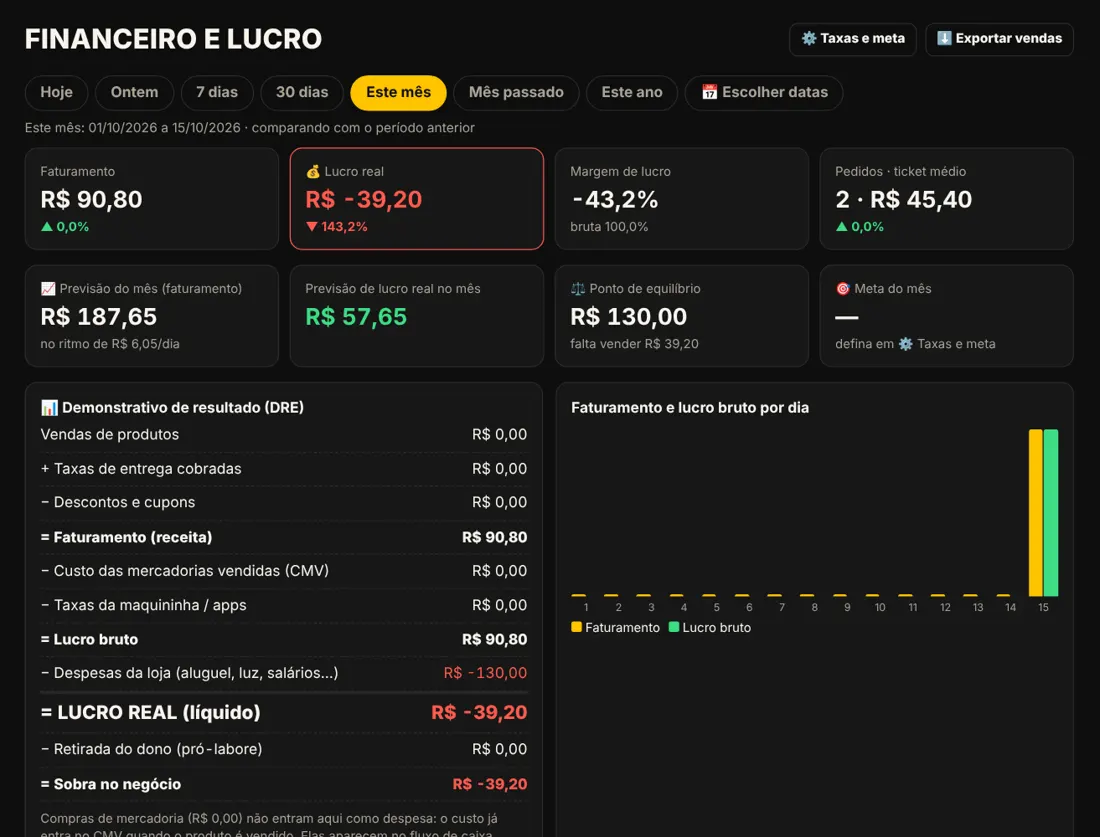Click day 1 label on chart axis
Image resolution: width=1100 pixels, height=837 pixels.
586,608
